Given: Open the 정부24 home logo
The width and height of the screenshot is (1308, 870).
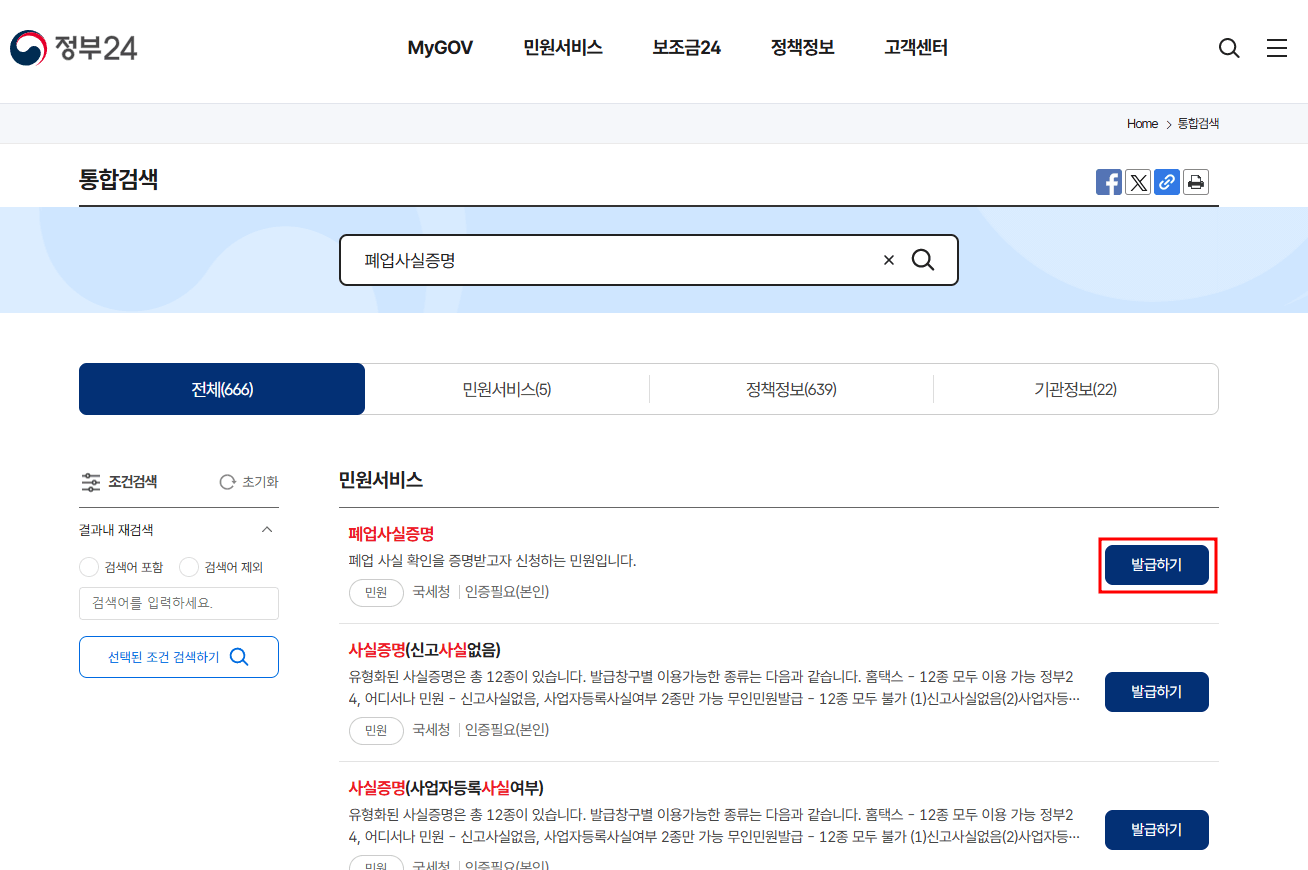Looking at the screenshot, I should [x=73, y=47].
